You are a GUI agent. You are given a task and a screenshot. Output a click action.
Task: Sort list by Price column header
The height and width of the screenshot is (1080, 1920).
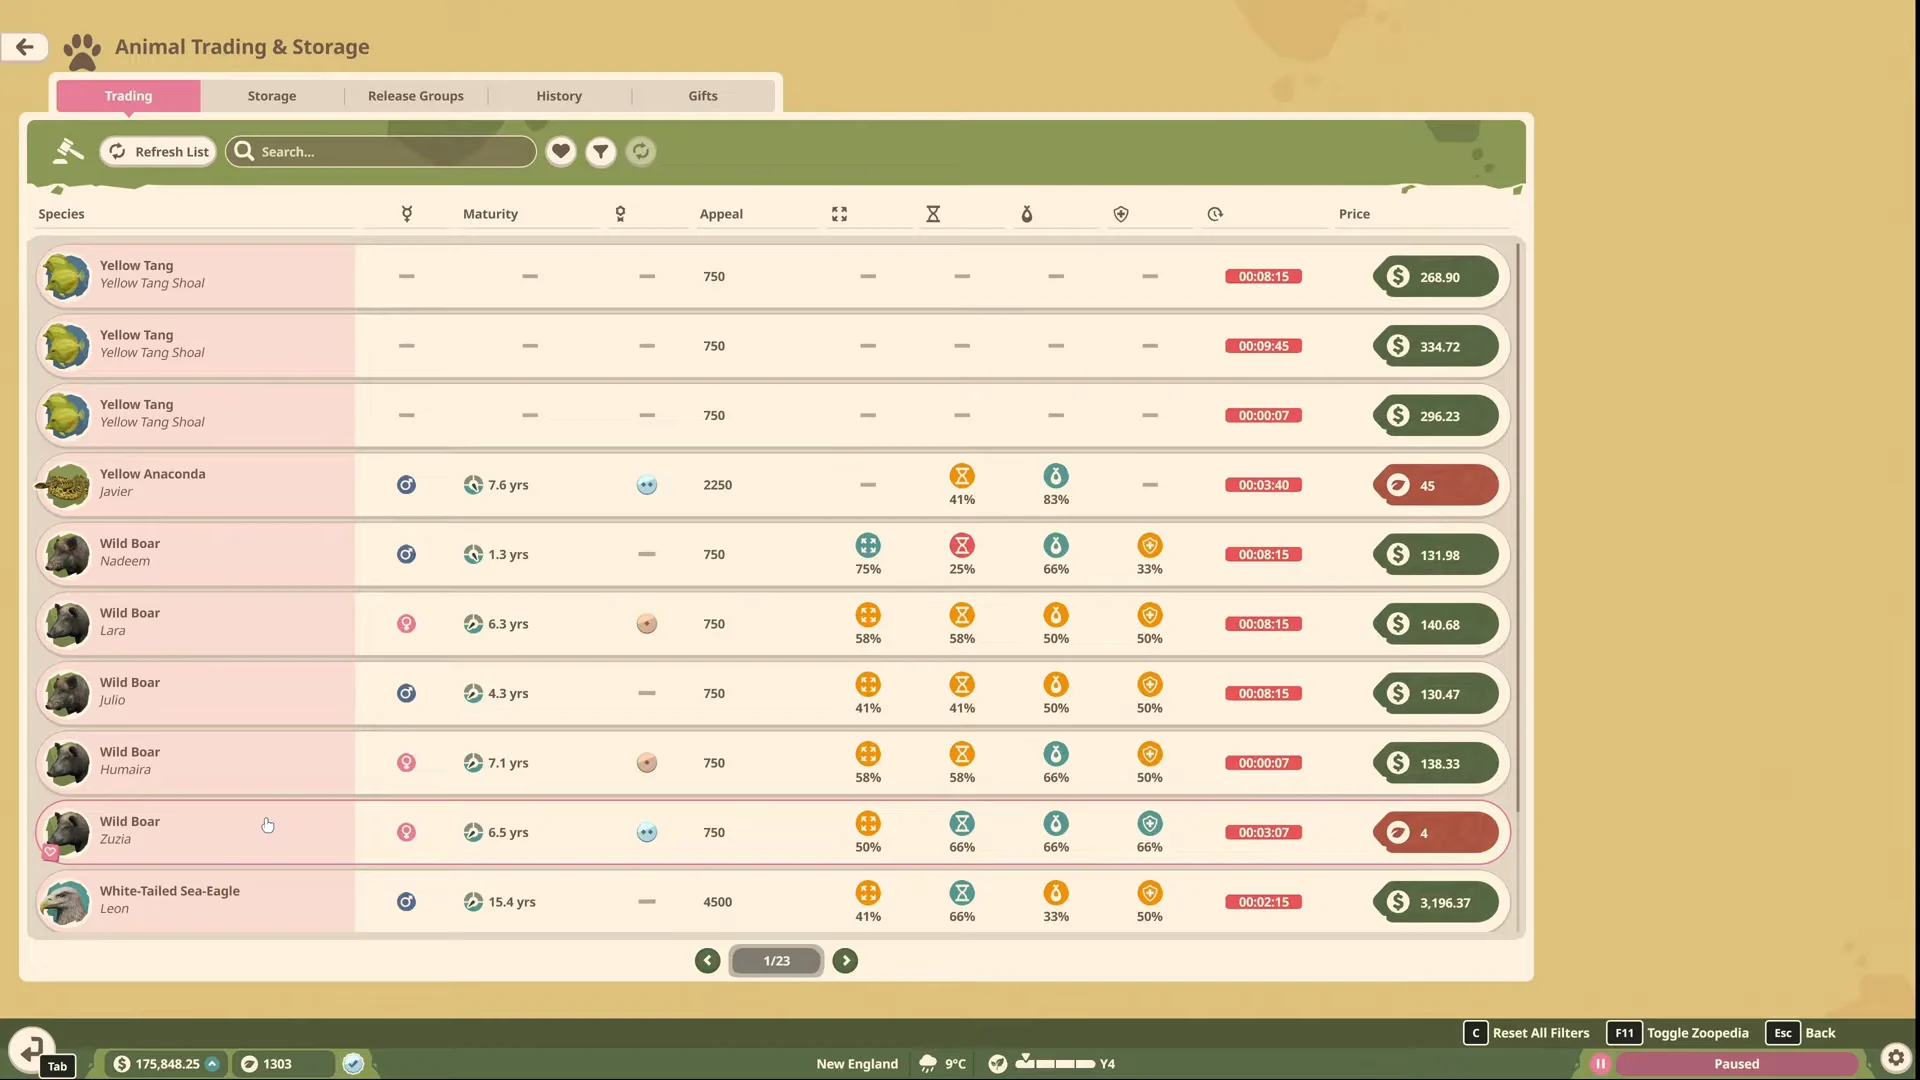(1354, 214)
